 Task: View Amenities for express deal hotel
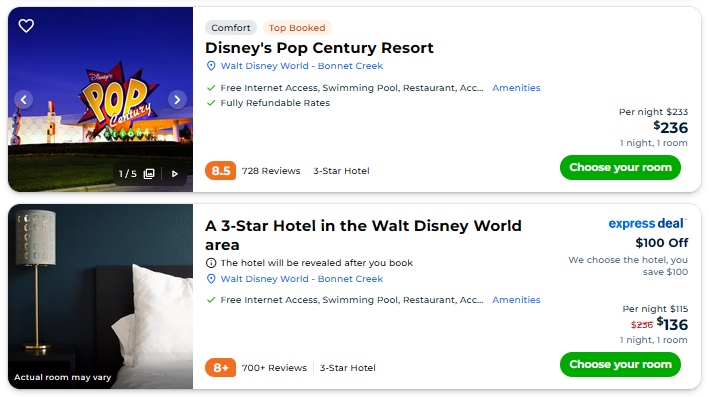(516, 300)
